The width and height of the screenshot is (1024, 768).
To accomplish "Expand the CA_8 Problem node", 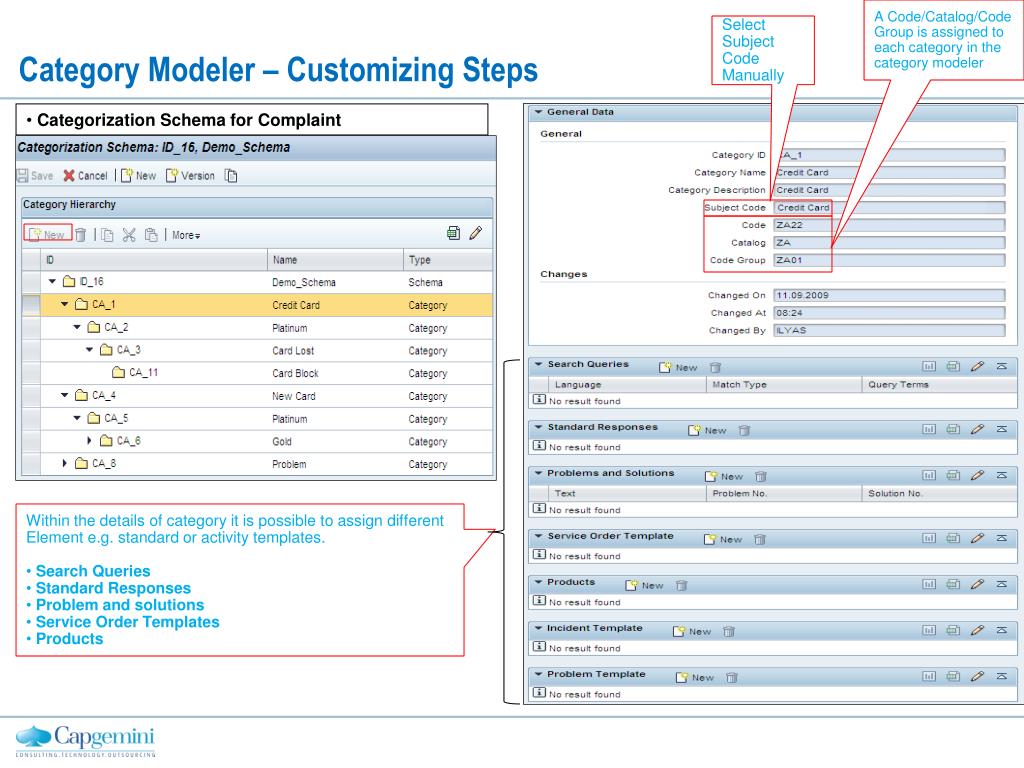I will pyautogui.click(x=65, y=463).
